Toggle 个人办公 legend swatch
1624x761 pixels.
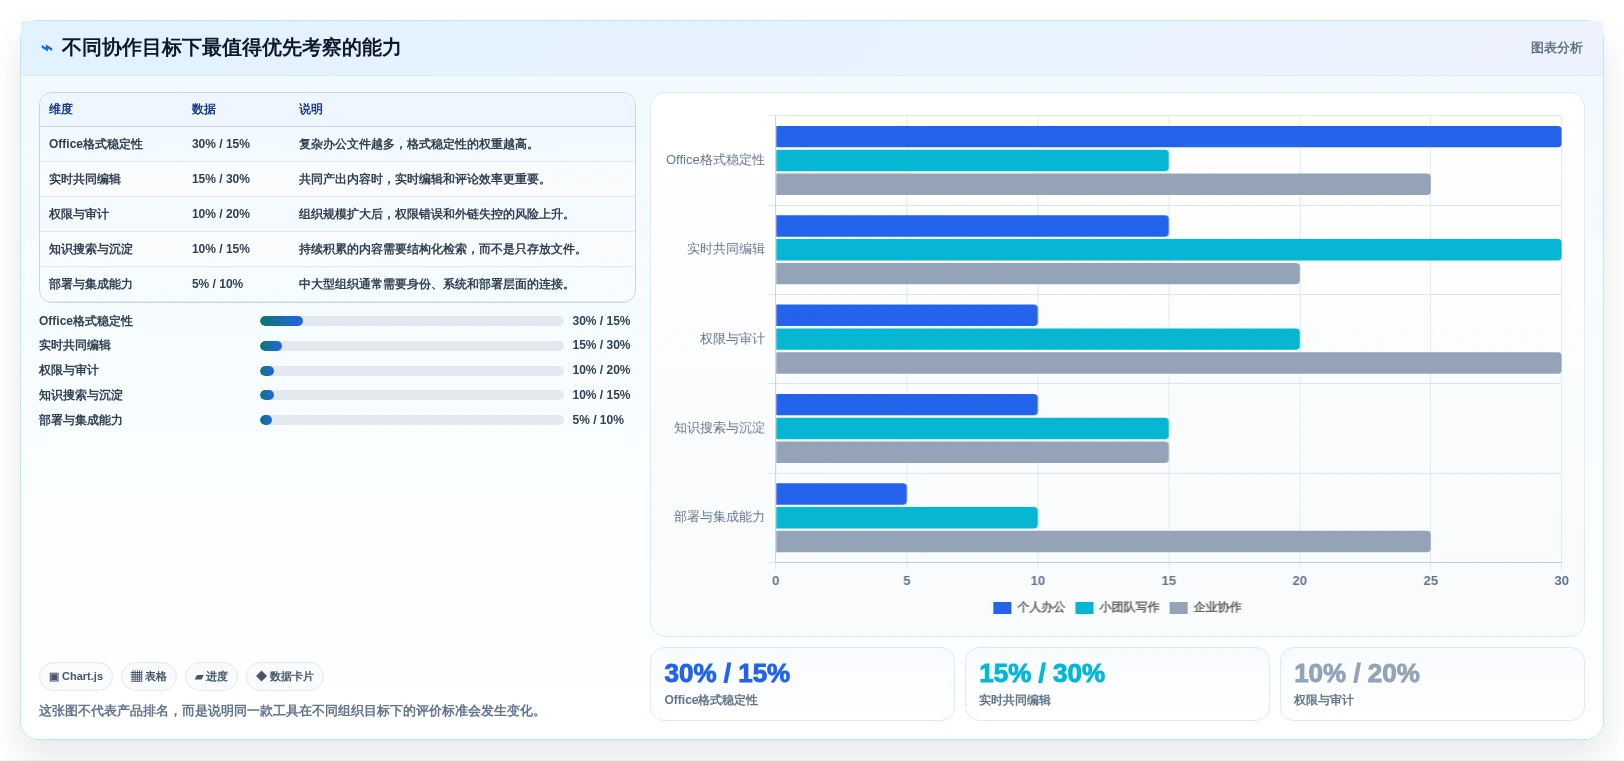tap(1002, 608)
